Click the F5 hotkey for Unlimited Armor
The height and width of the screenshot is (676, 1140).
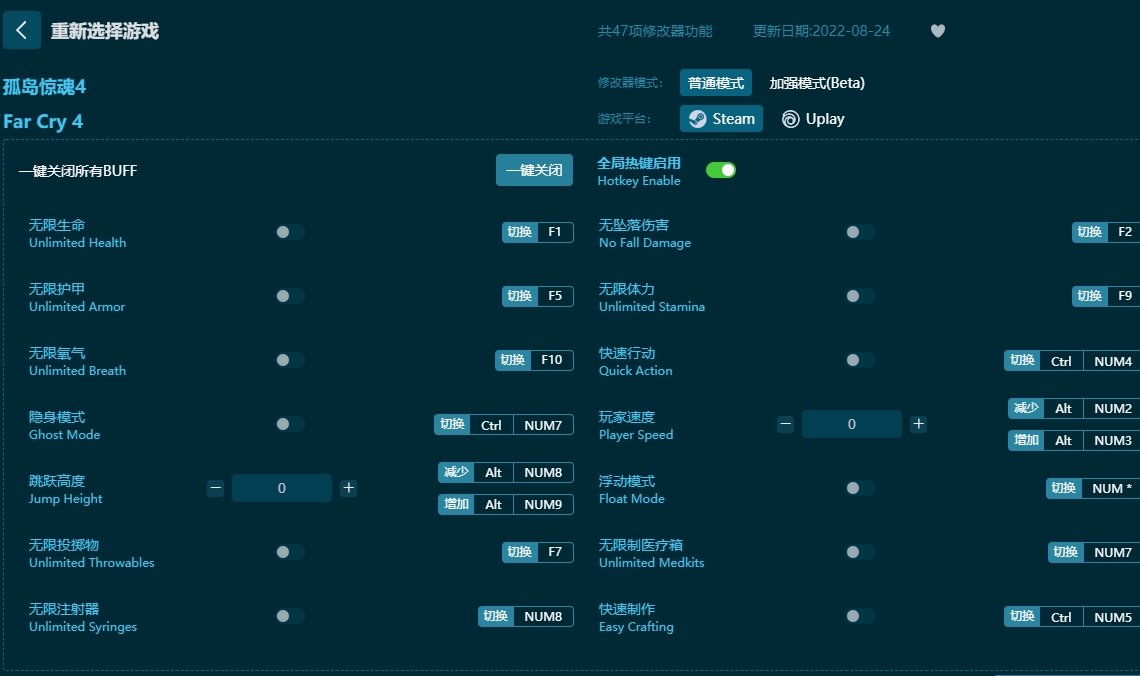coord(537,296)
